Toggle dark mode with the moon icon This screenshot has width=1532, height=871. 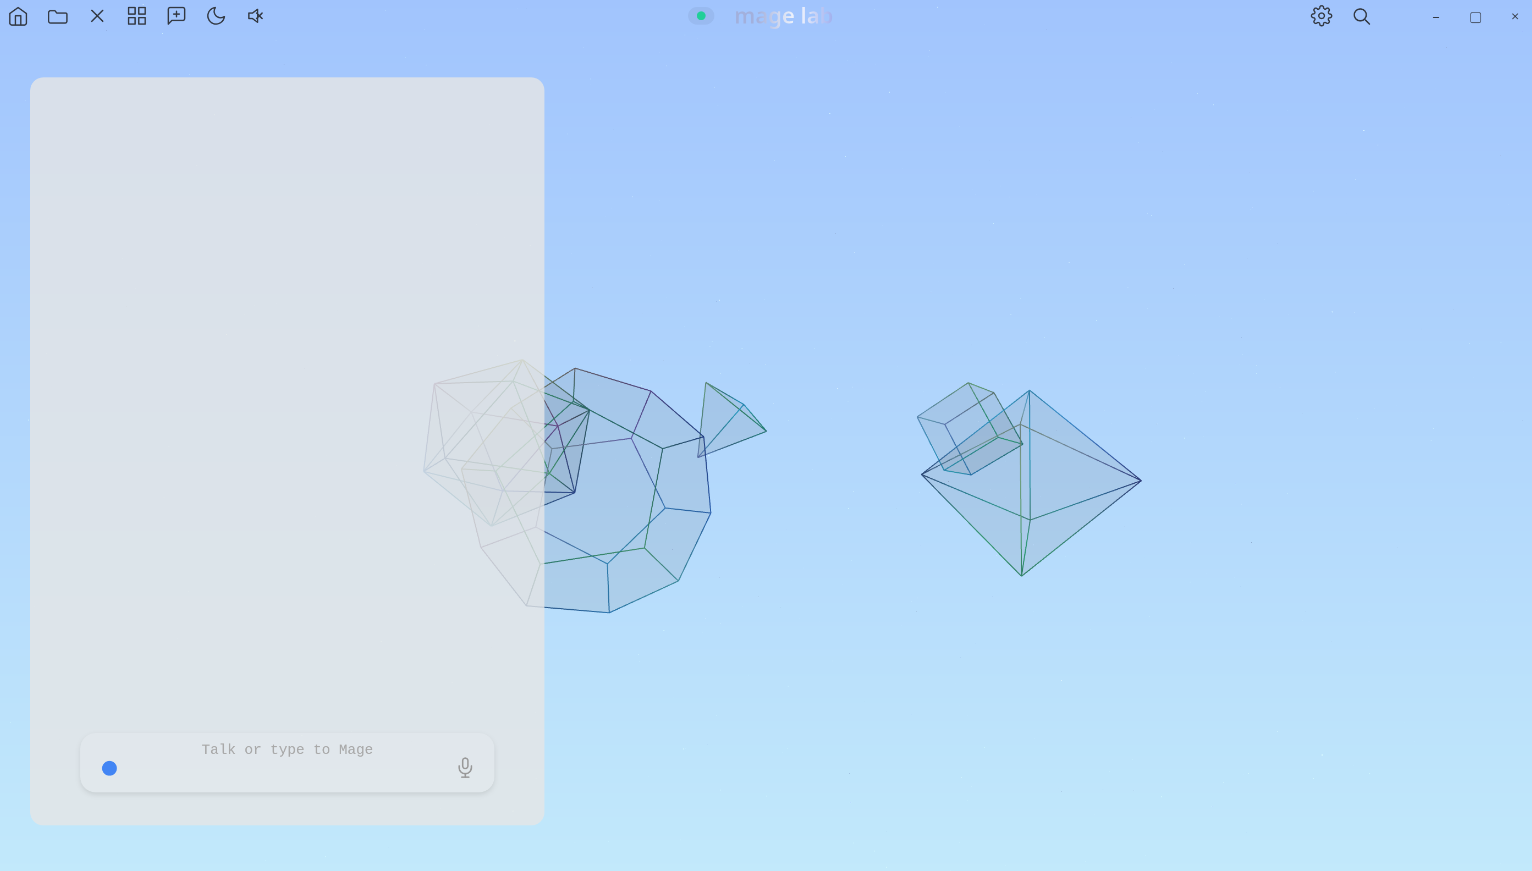point(216,16)
